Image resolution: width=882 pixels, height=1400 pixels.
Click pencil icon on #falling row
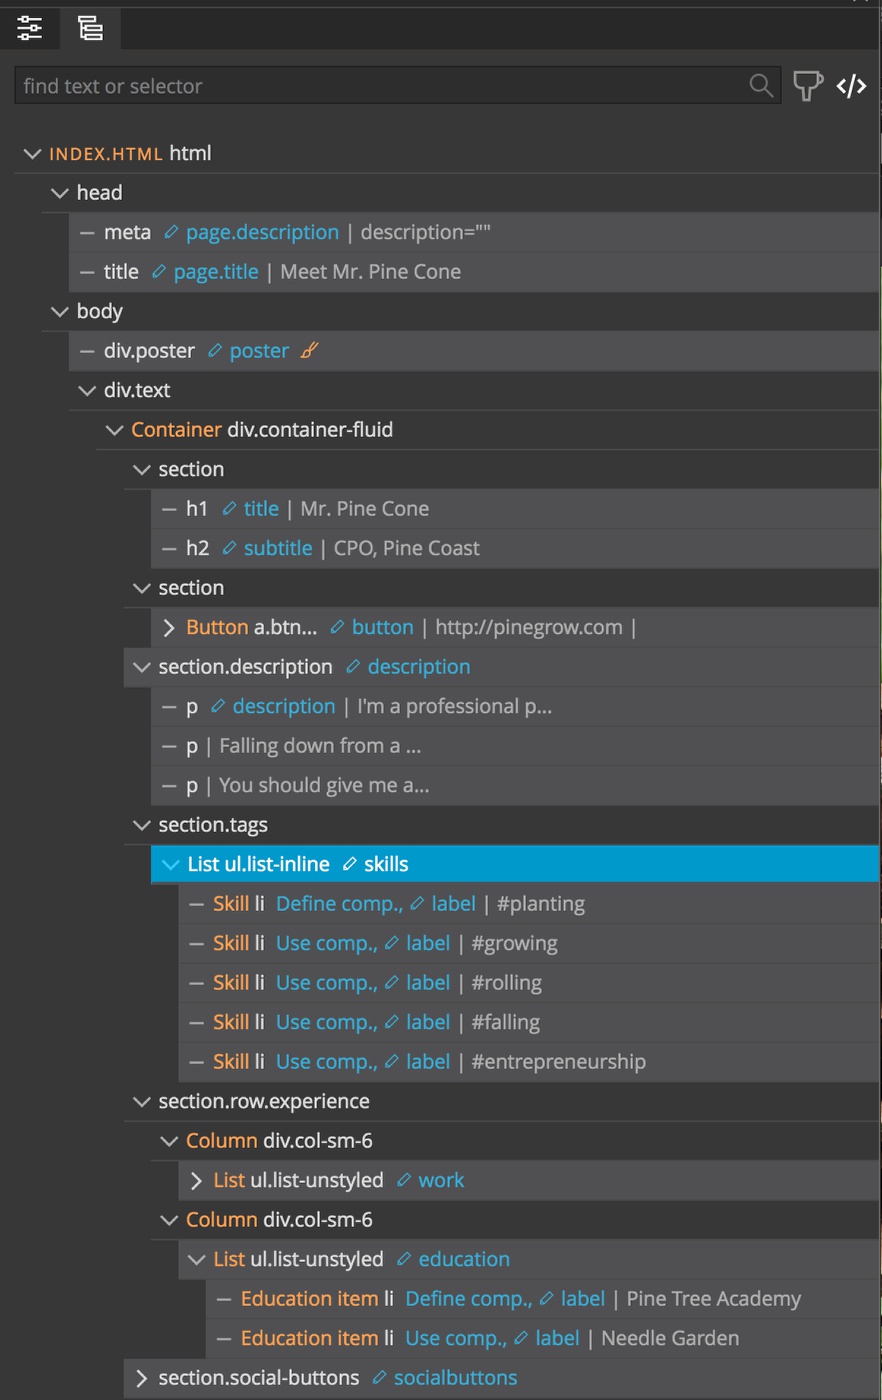click(392, 1022)
